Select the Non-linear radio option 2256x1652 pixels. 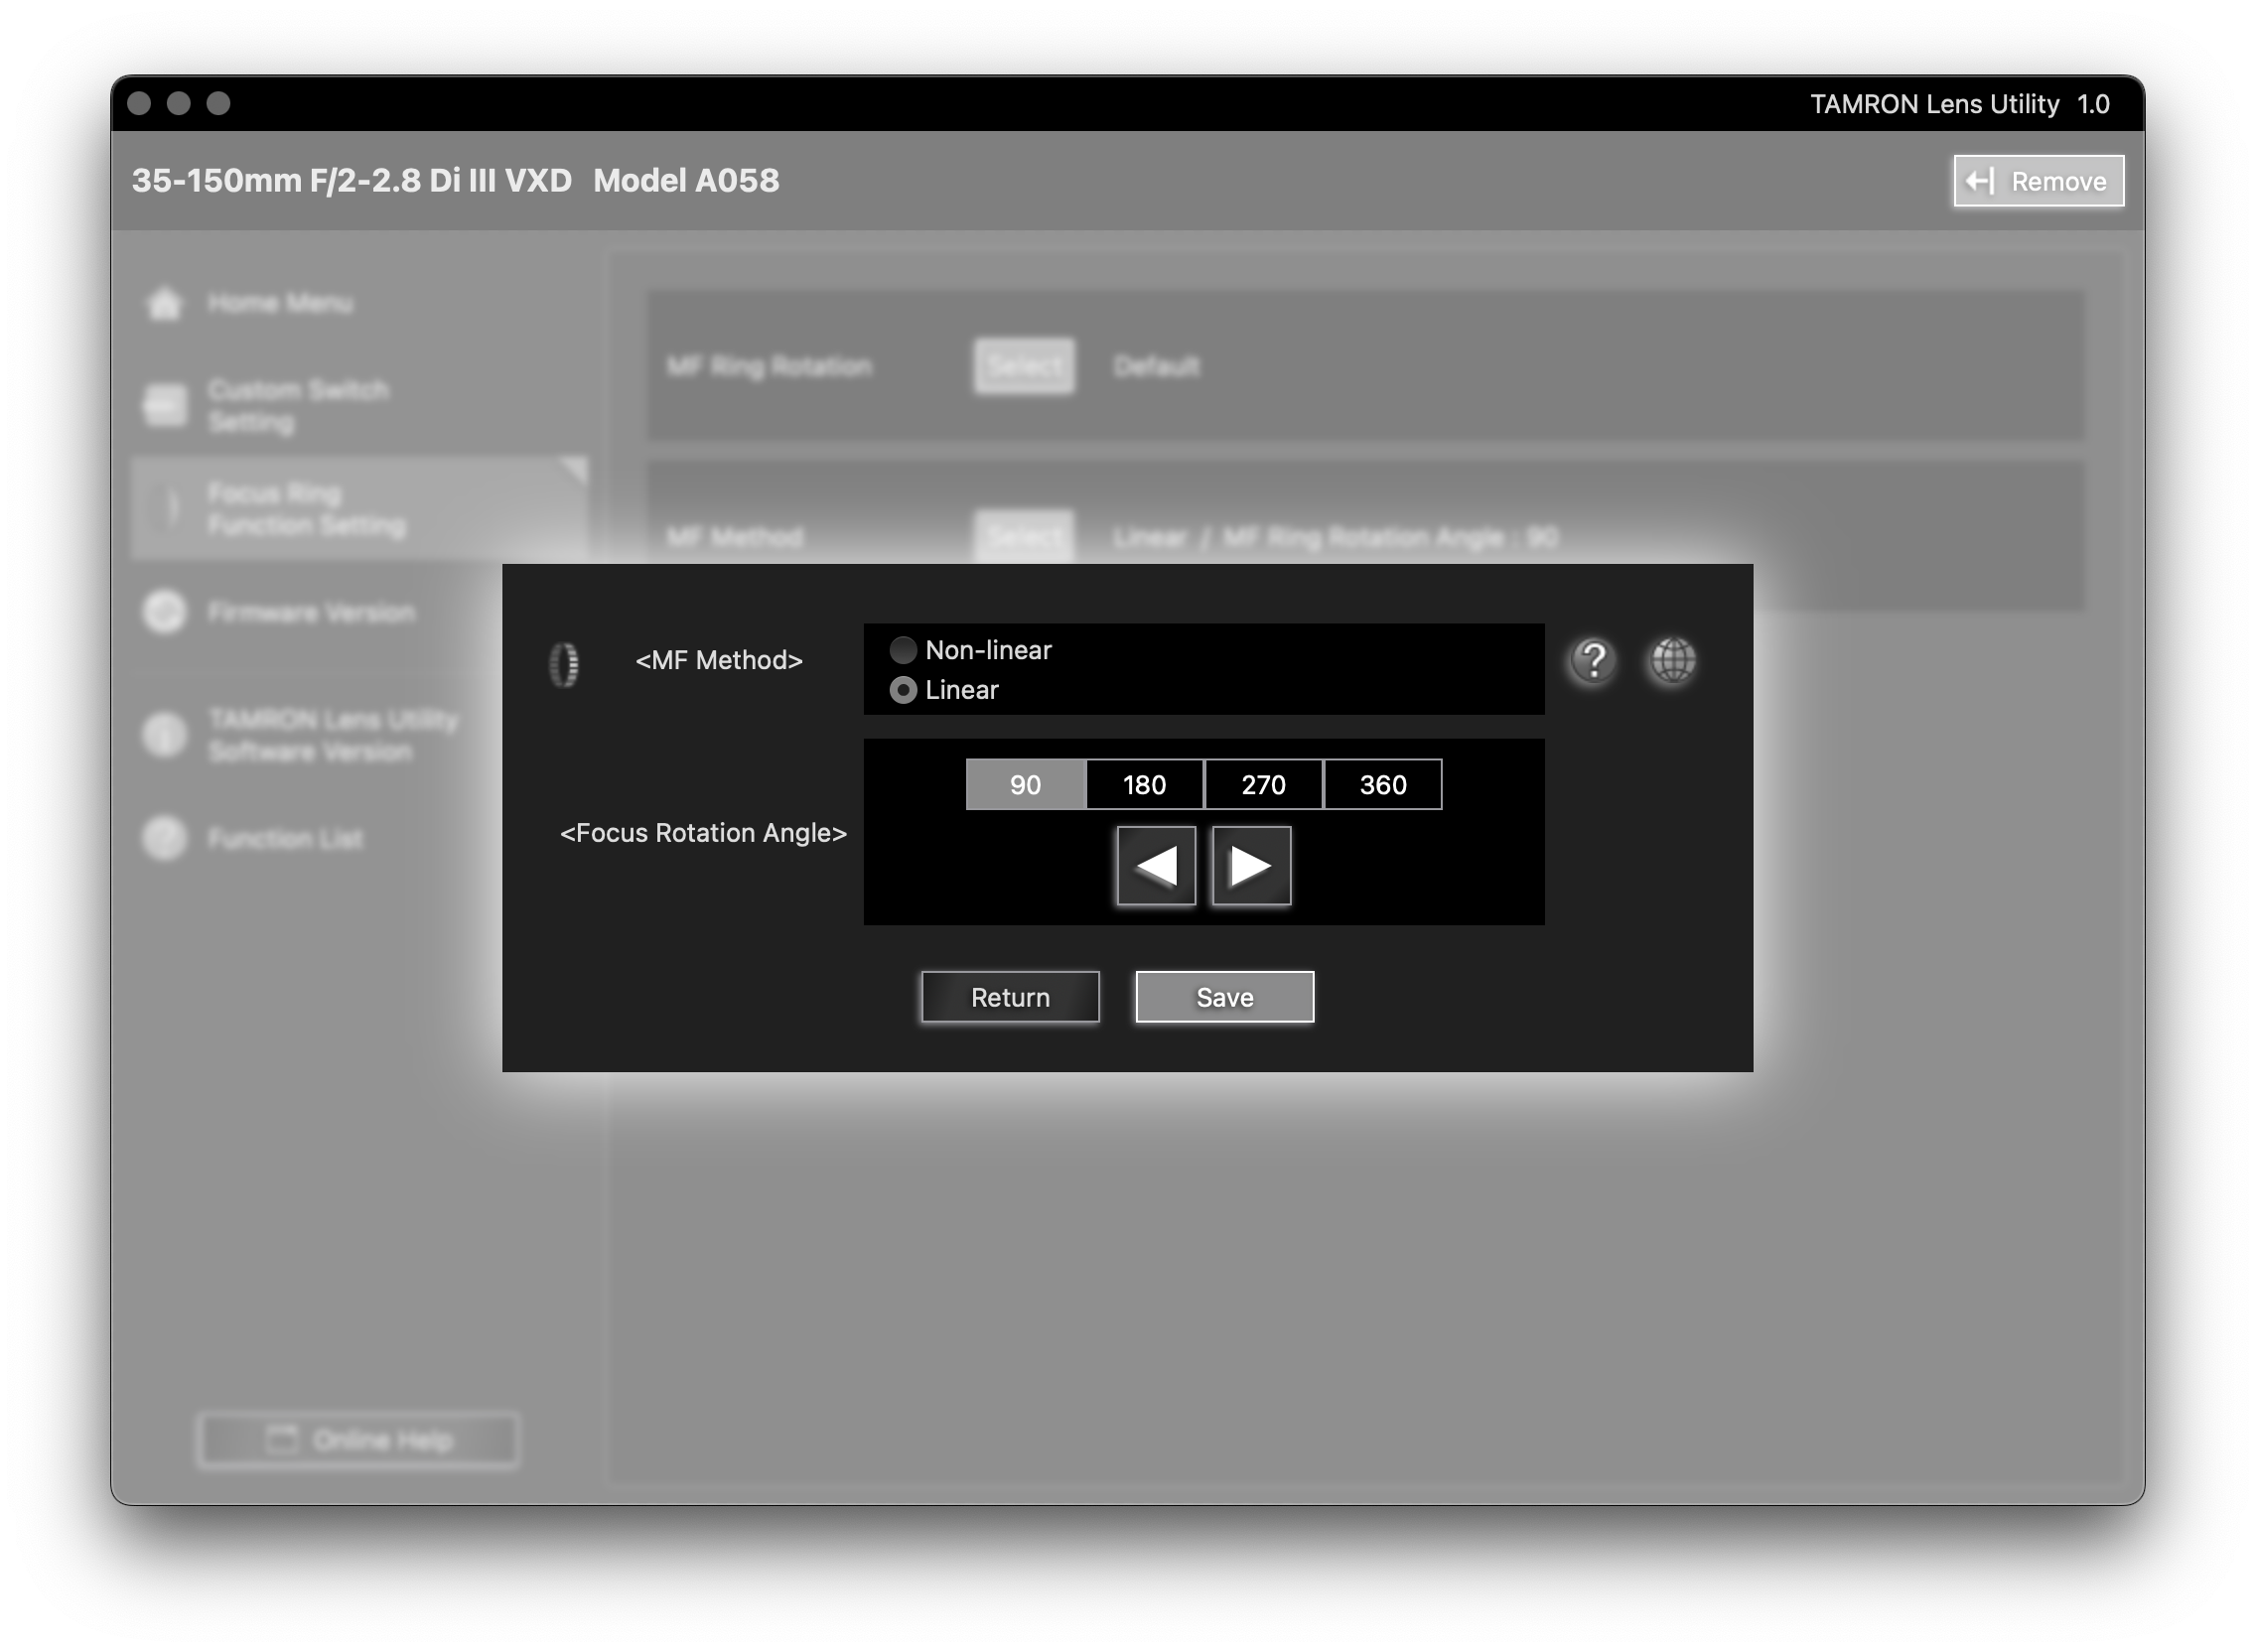coord(904,650)
